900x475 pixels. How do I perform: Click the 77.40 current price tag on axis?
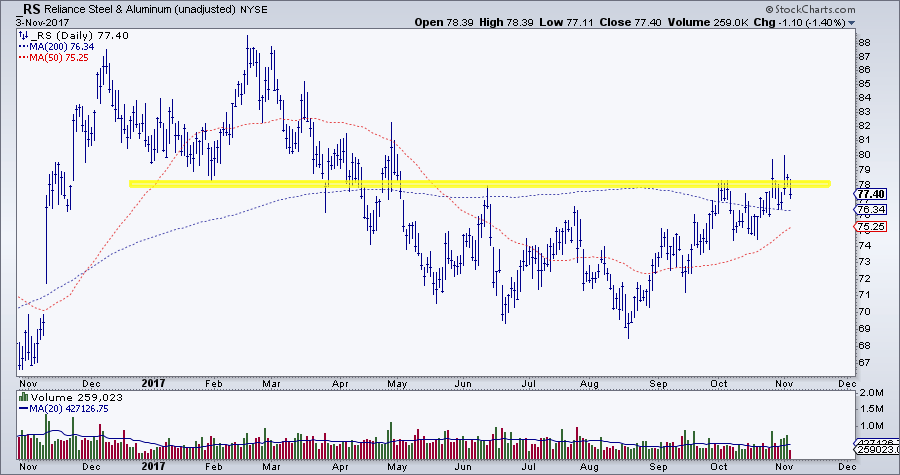pos(870,194)
